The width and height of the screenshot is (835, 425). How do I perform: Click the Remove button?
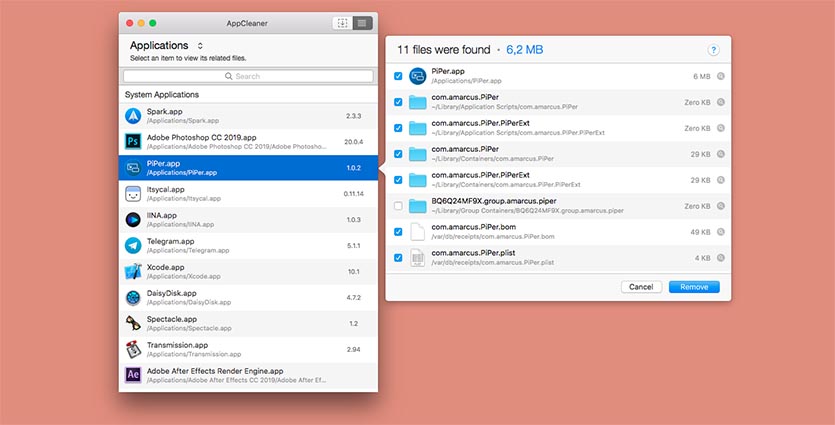pyautogui.click(x=694, y=287)
